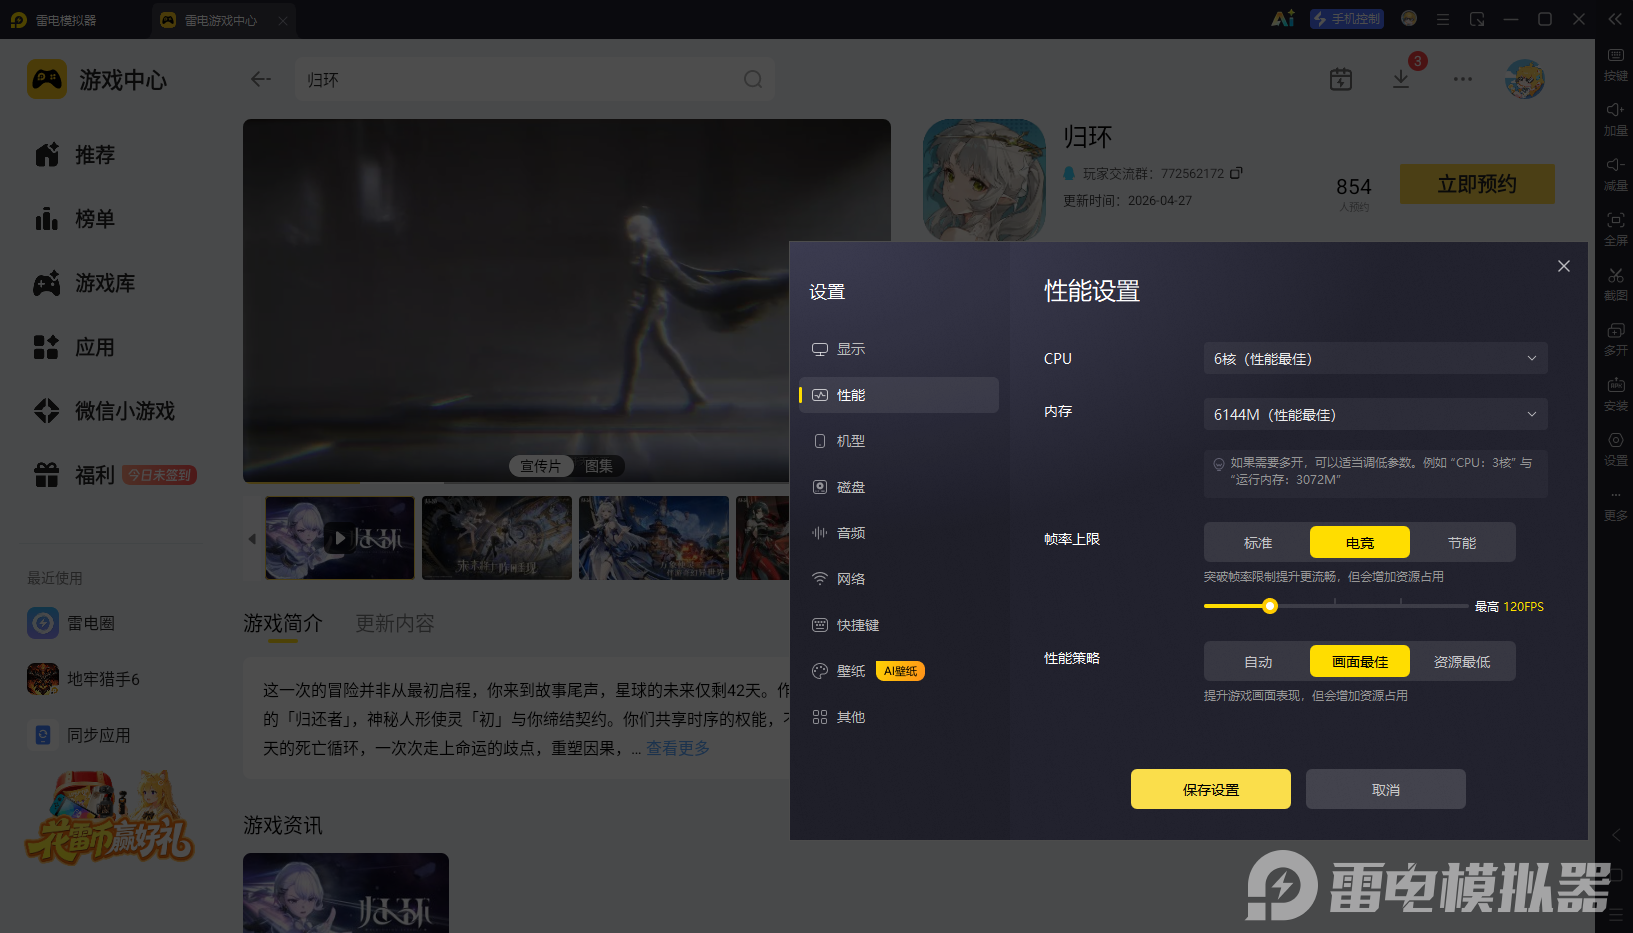Go to 游戏库 game library
Image resolution: width=1633 pixels, height=933 pixels.
[85, 283]
